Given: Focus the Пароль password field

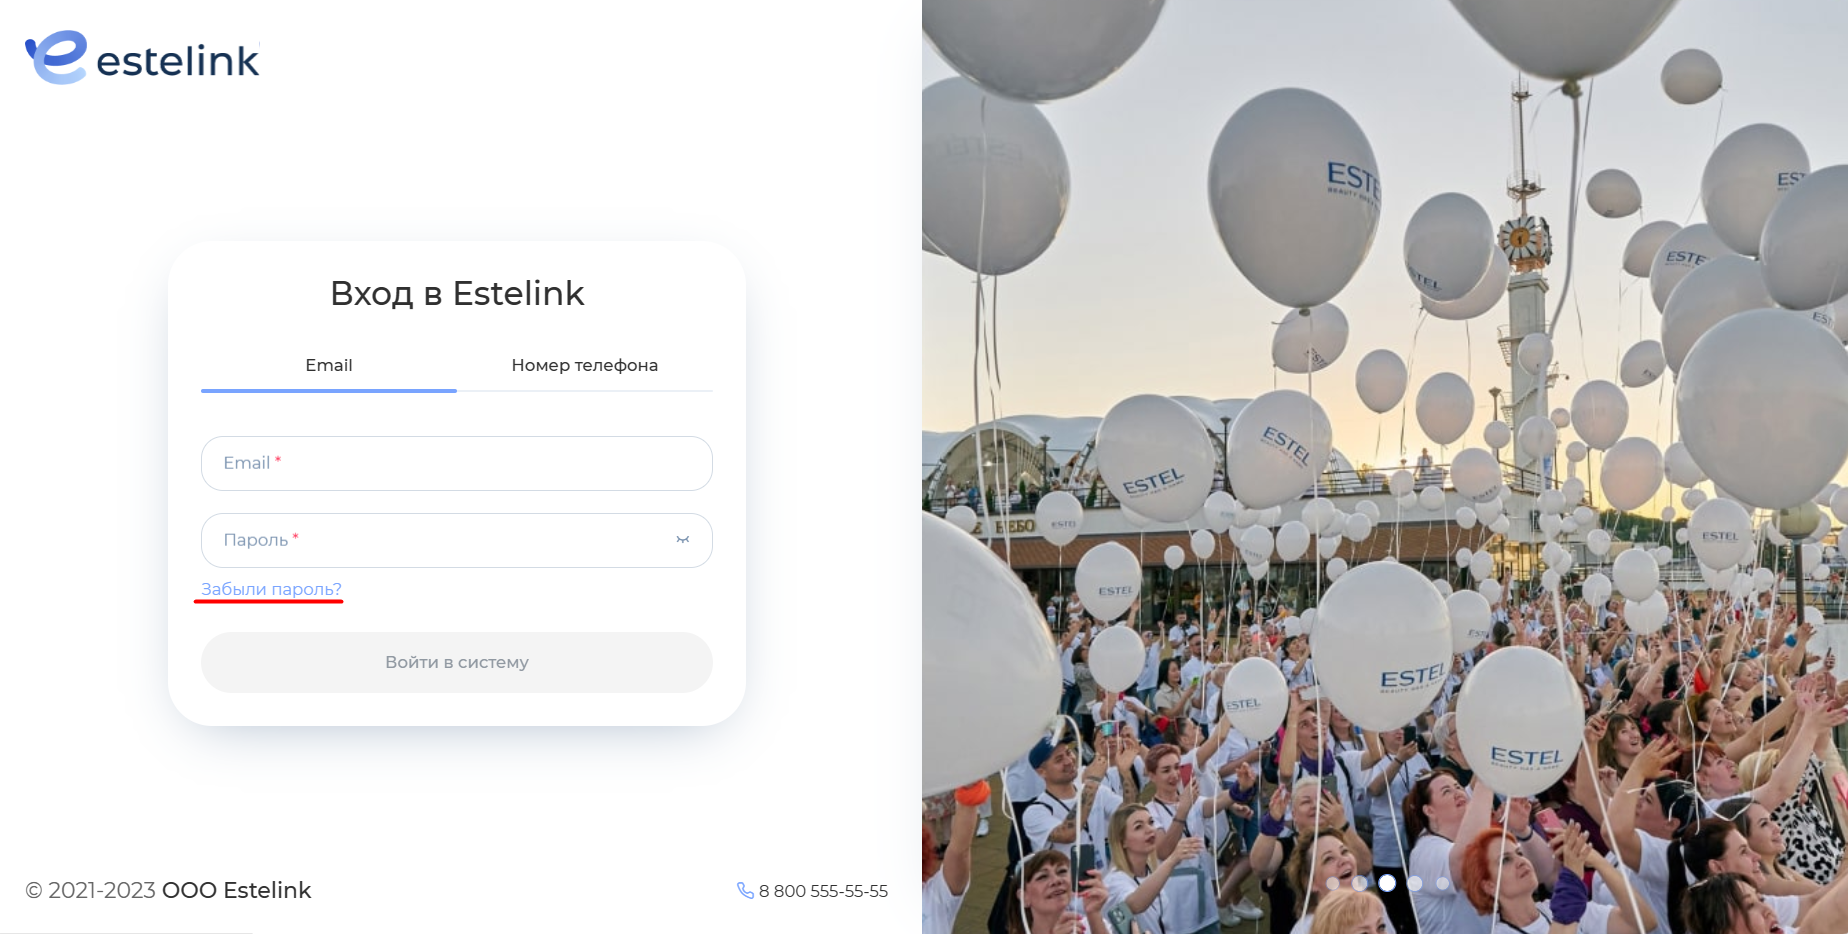Looking at the screenshot, I should (x=457, y=540).
